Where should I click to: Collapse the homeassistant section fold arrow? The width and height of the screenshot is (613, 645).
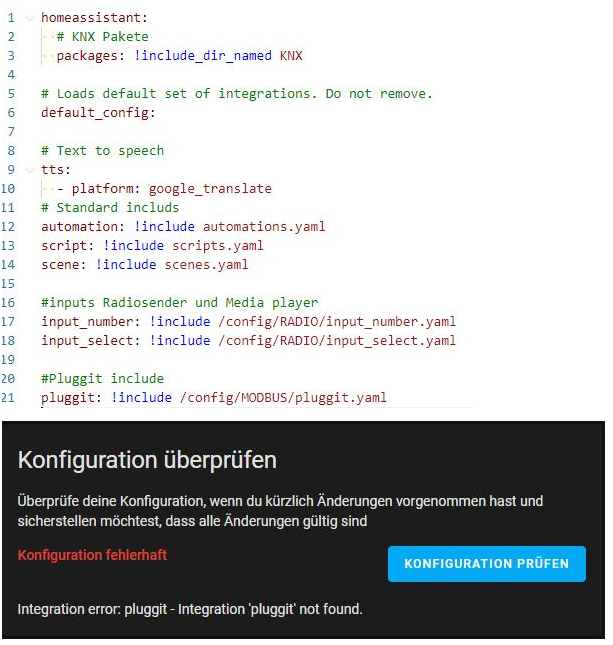coord(30,18)
